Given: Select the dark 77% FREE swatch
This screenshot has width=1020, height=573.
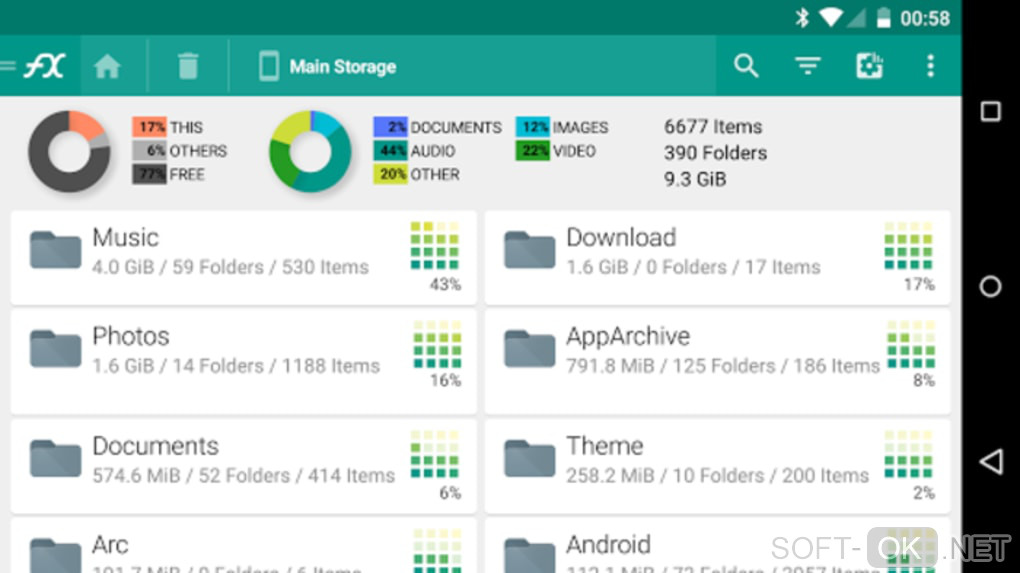Looking at the screenshot, I should pyautogui.click(x=150, y=174).
